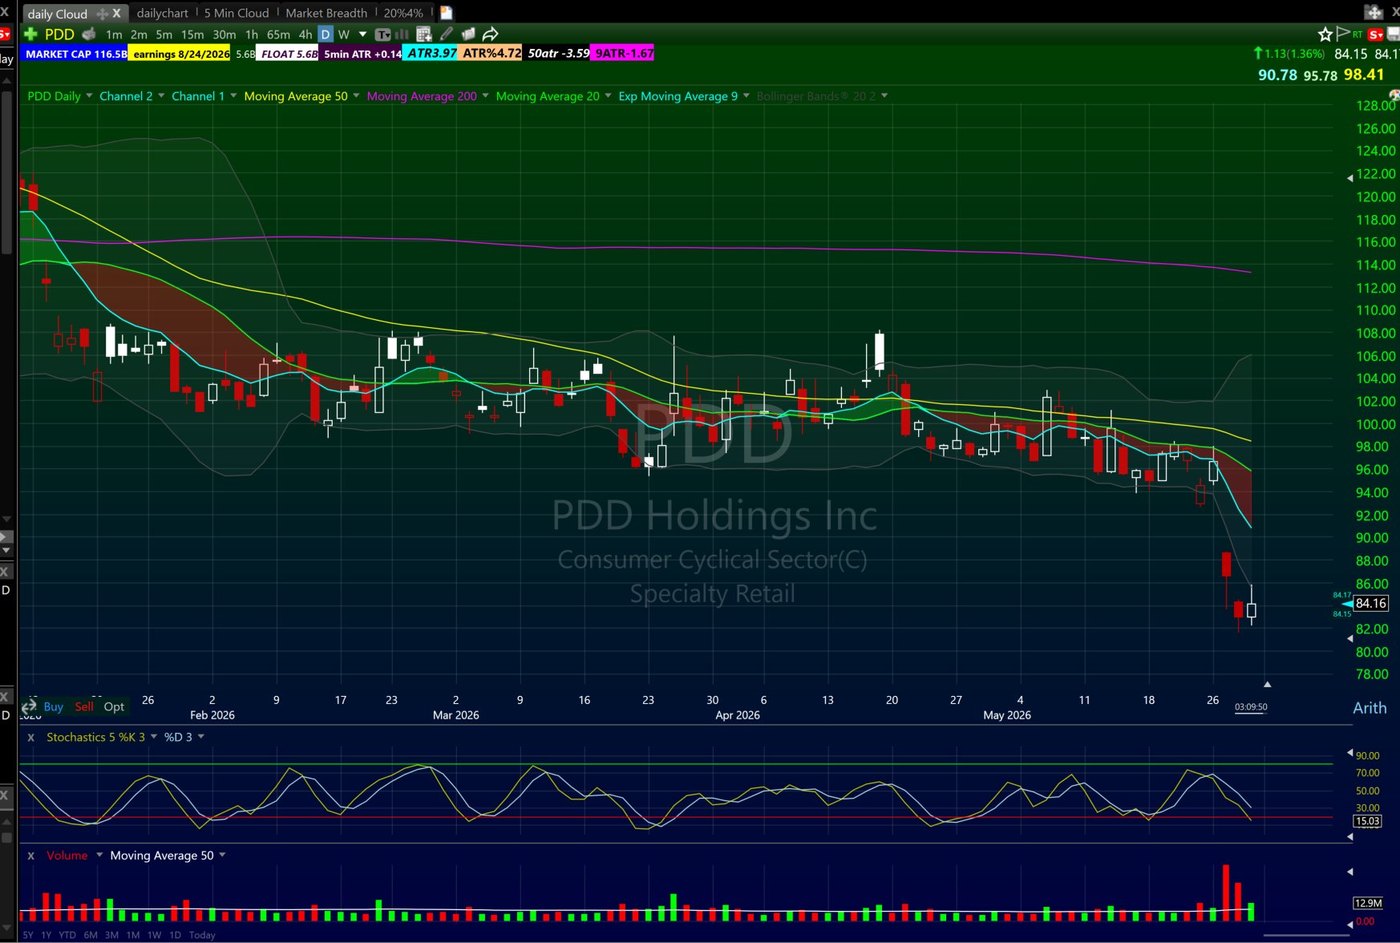Set chart range to 1W
Viewport: 1400px width, 943px height.
point(154,935)
